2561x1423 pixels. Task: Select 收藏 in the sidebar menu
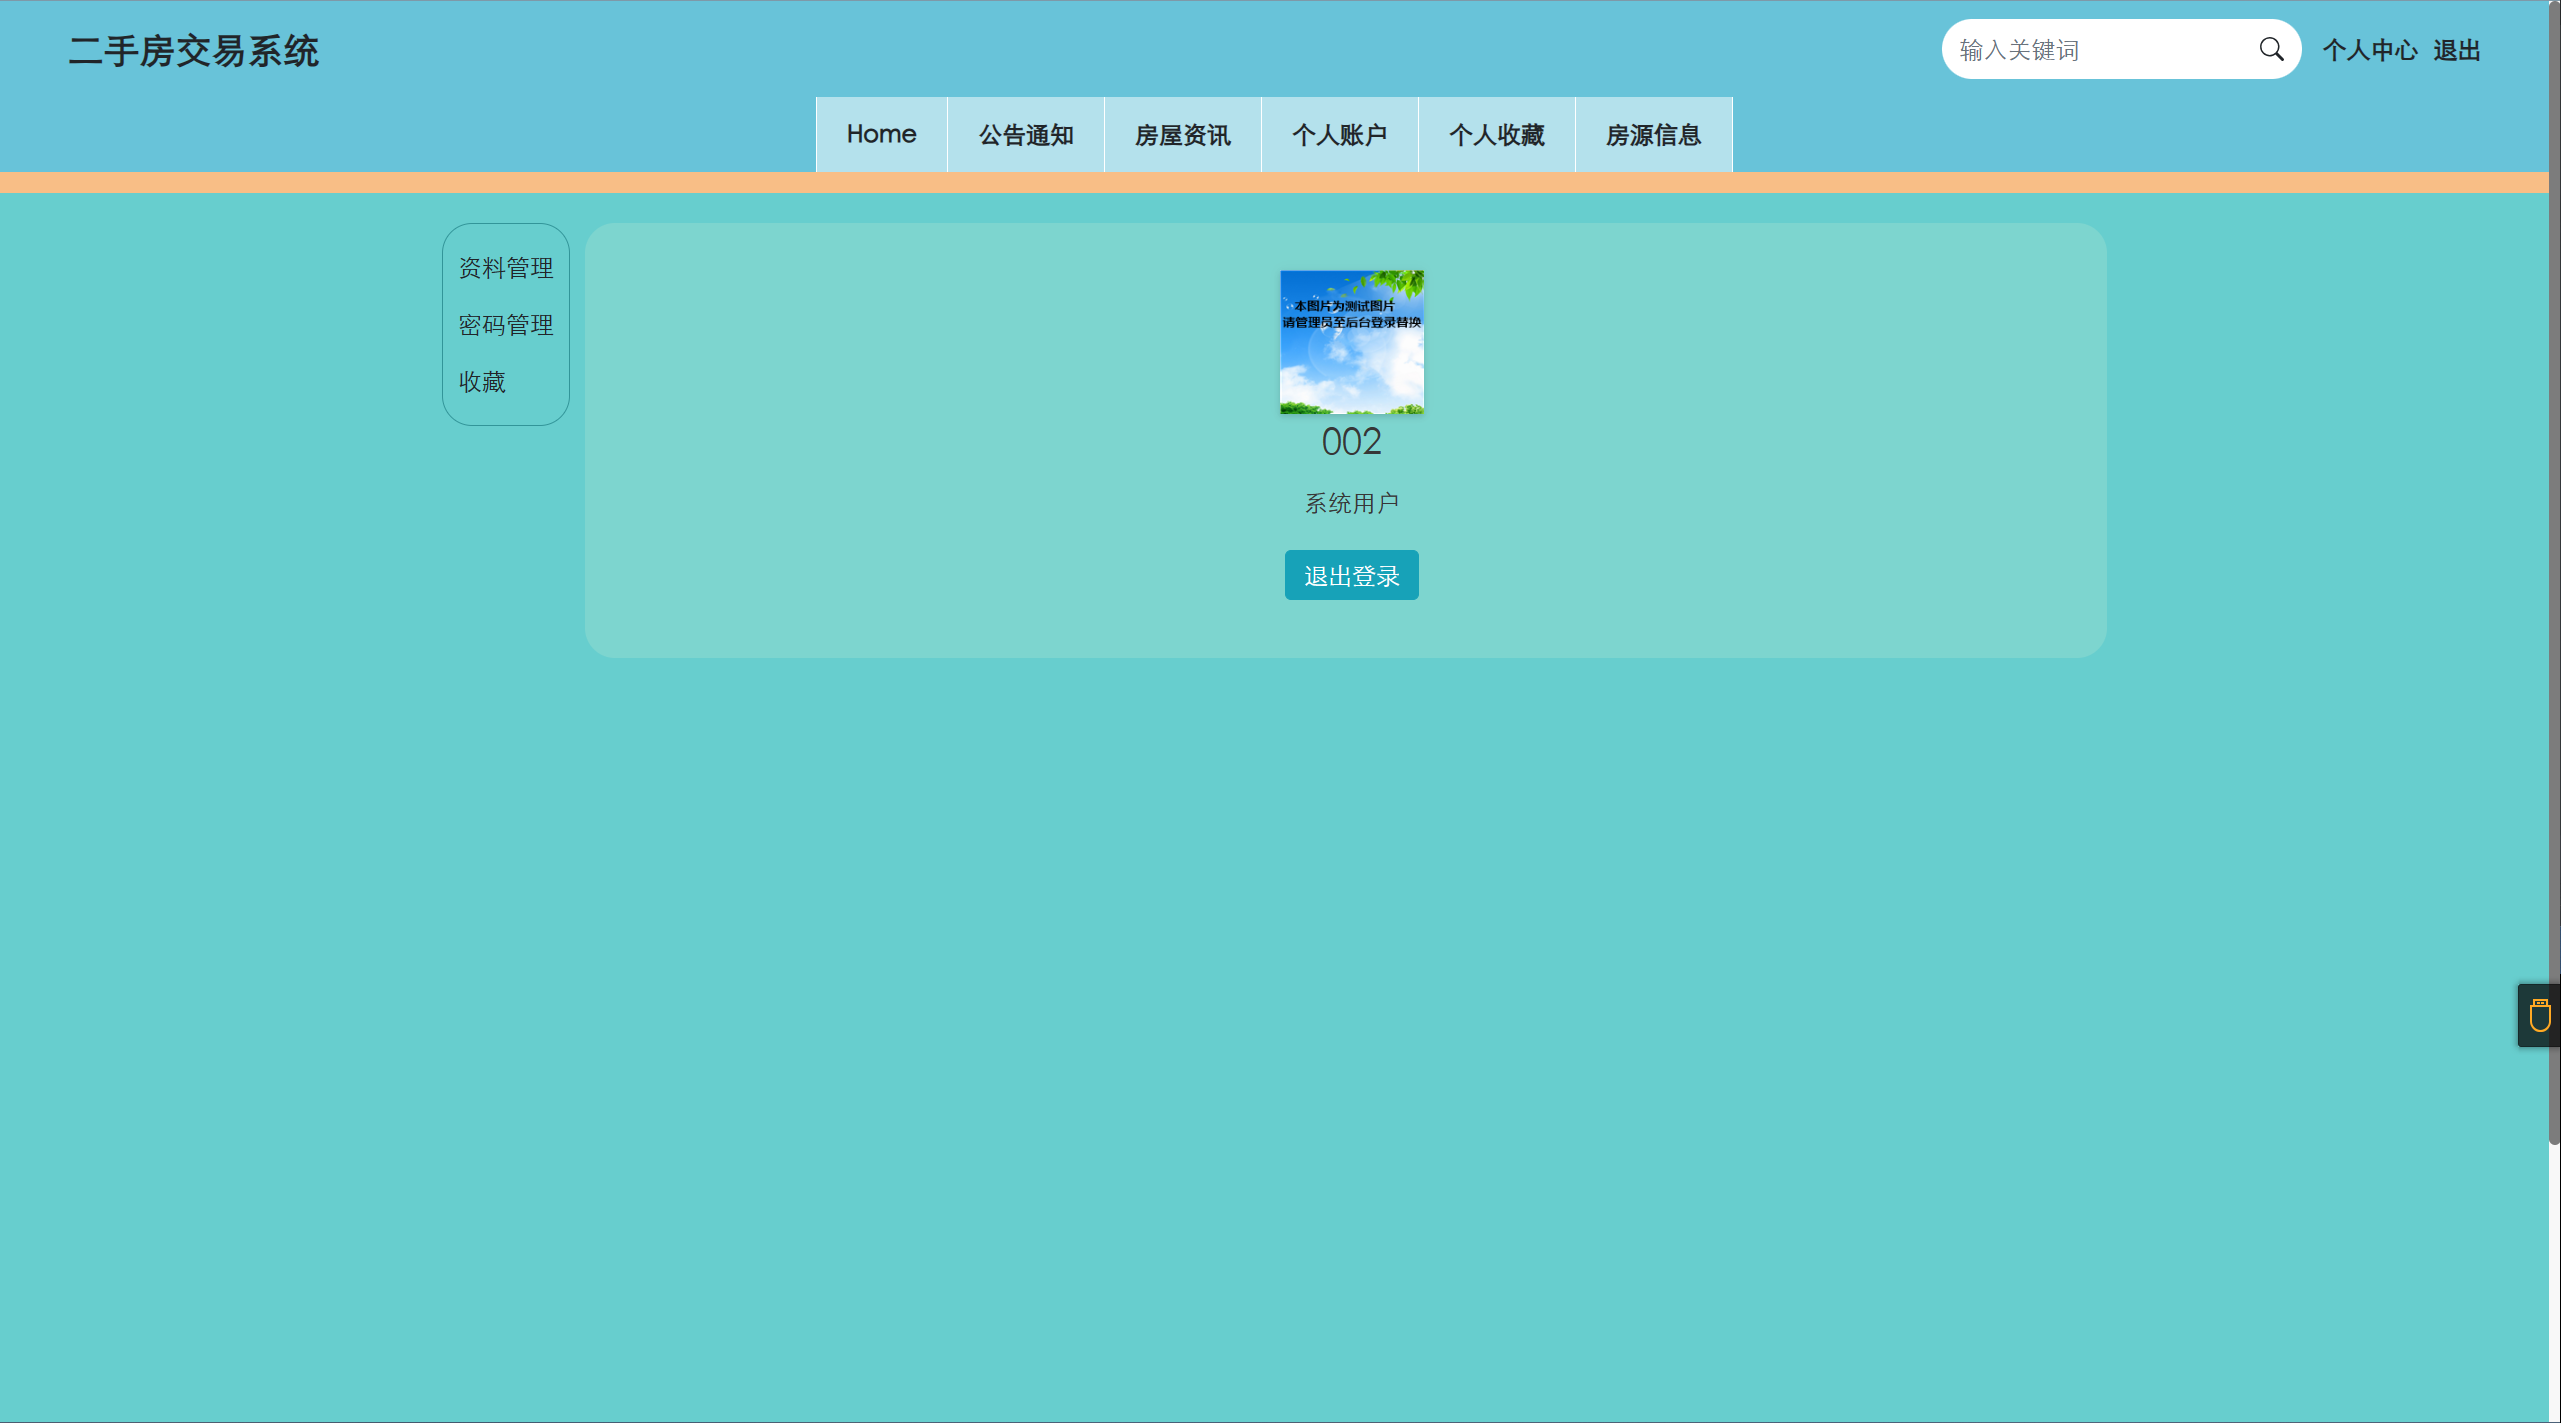tap(482, 382)
